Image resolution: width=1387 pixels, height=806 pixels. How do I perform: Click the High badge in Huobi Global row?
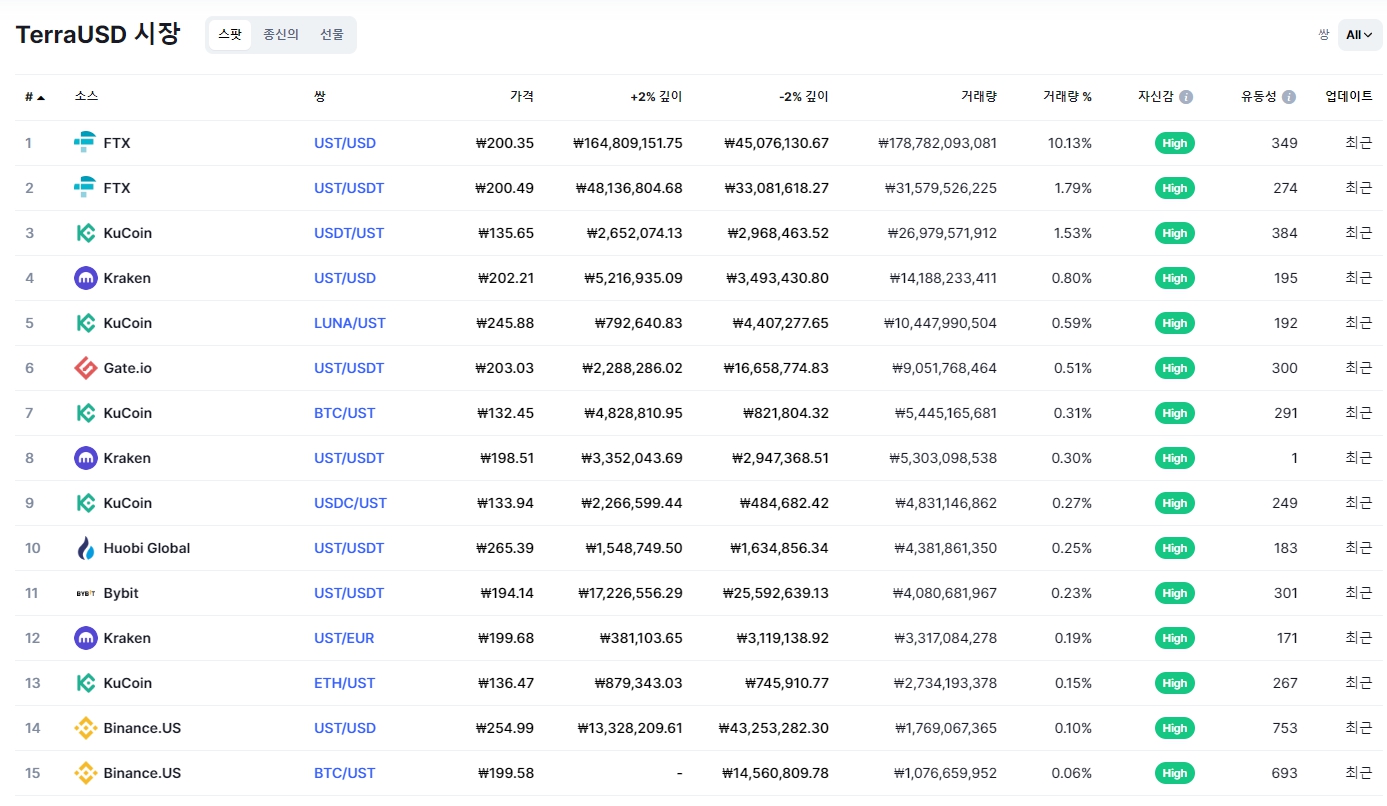(1175, 548)
